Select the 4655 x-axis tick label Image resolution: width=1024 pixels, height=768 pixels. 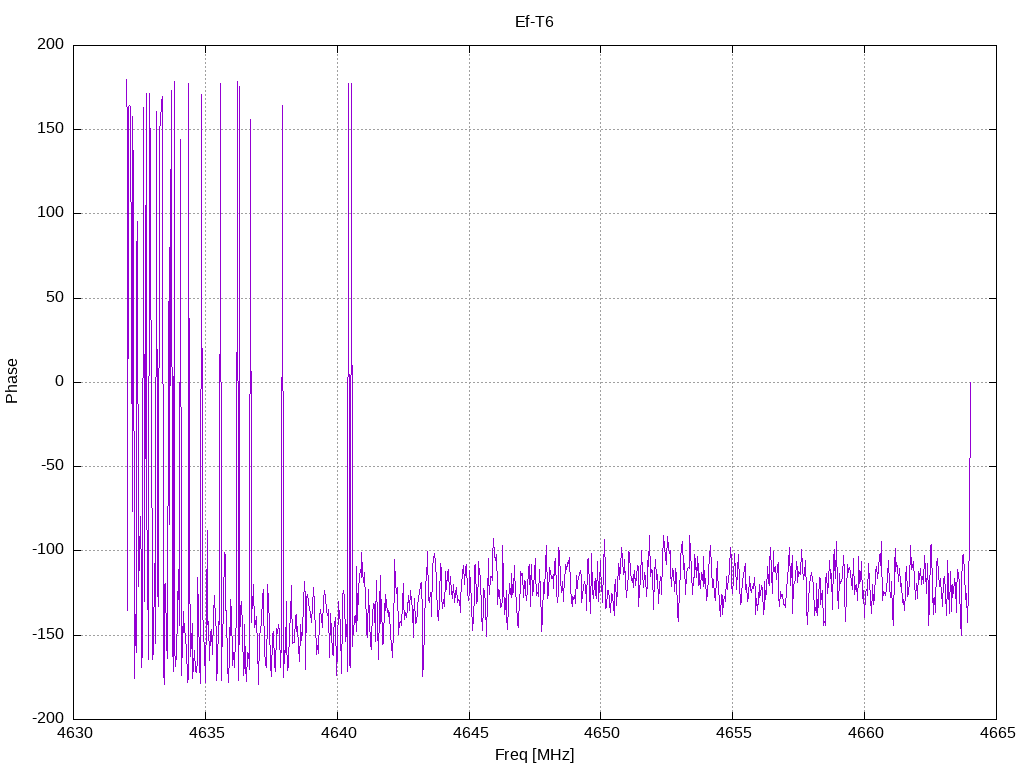pyautogui.click(x=732, y=734)
